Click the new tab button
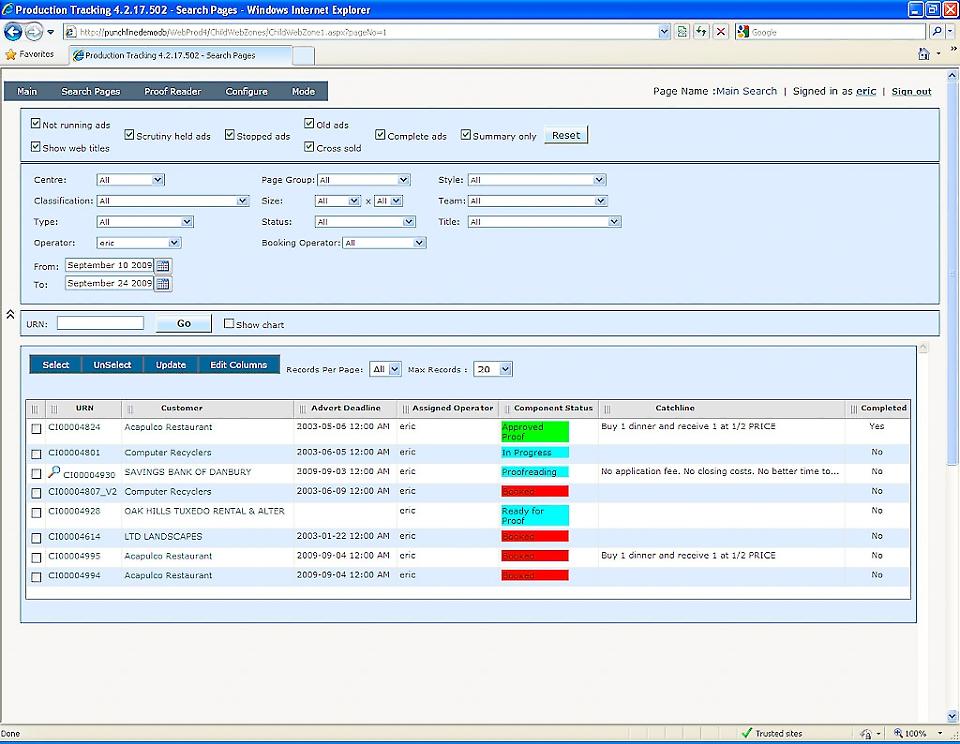This screenshot has height=744, width=960. [304, 55]
